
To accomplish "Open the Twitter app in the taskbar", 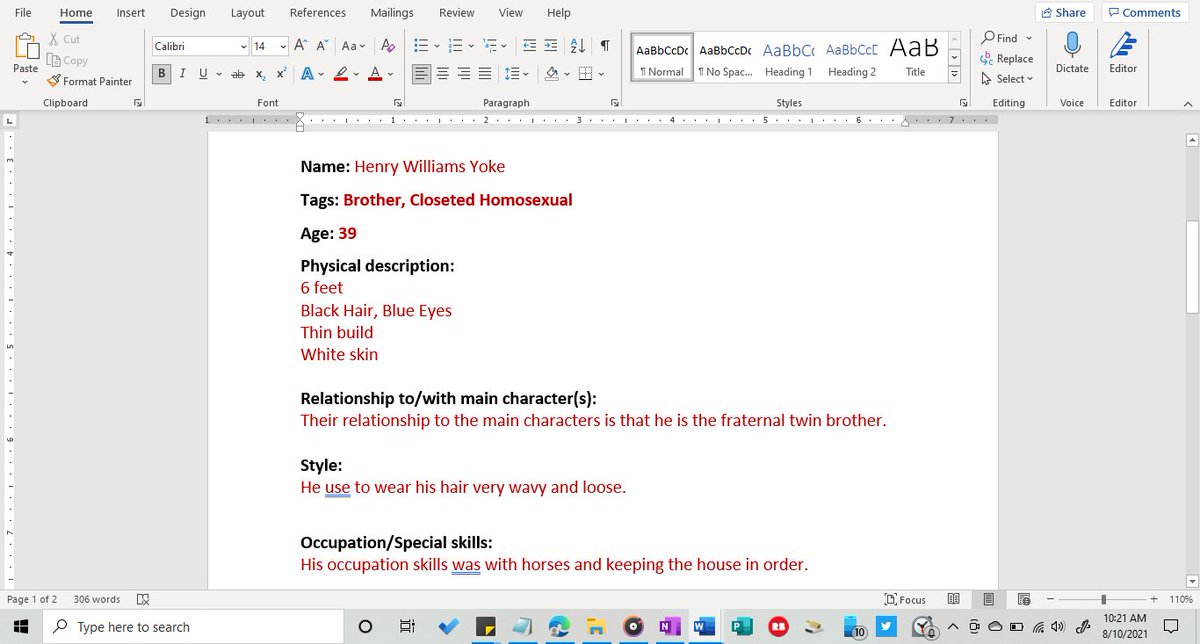I will pyautogui.click(x=885, y=627).
